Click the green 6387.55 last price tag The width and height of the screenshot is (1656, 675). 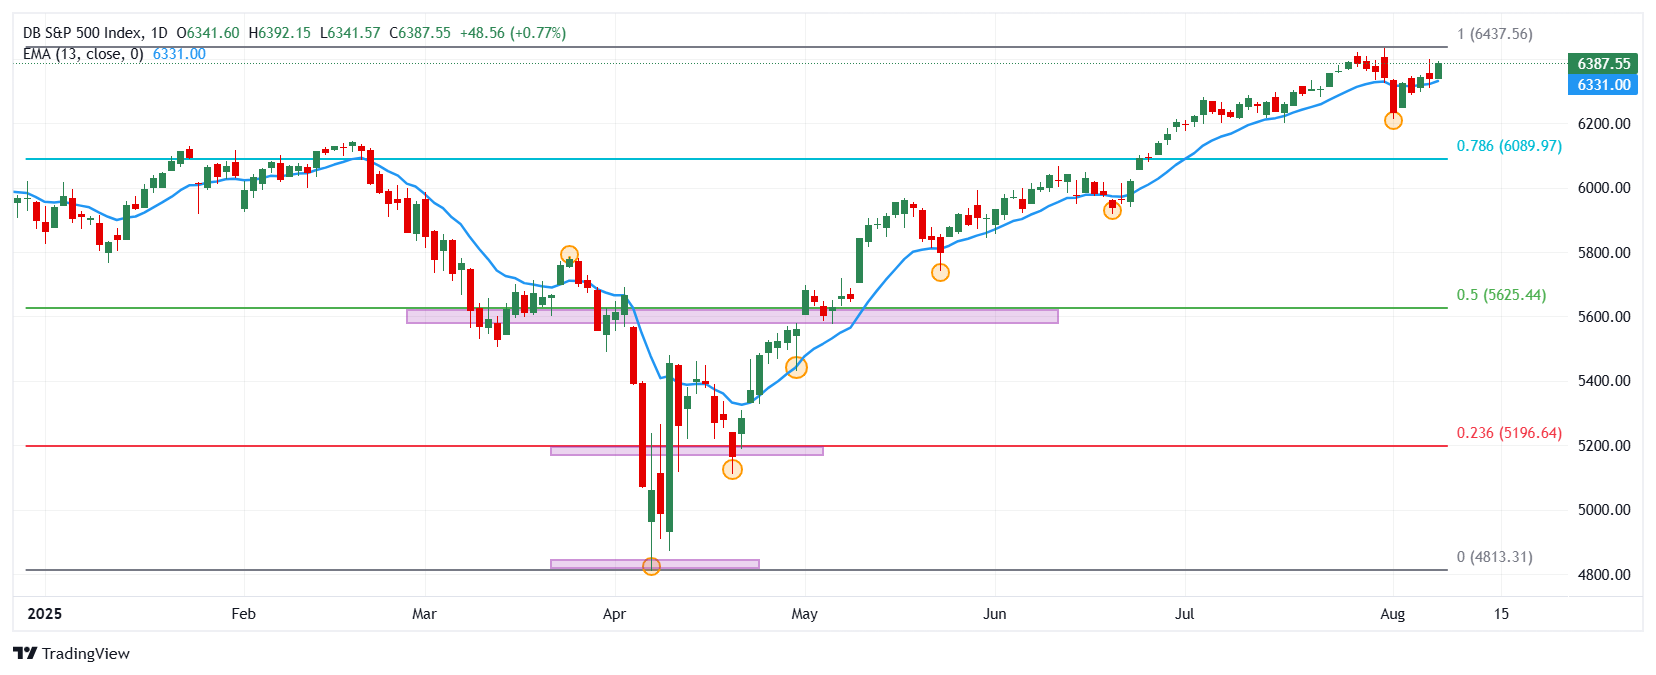pos(1603,63)
